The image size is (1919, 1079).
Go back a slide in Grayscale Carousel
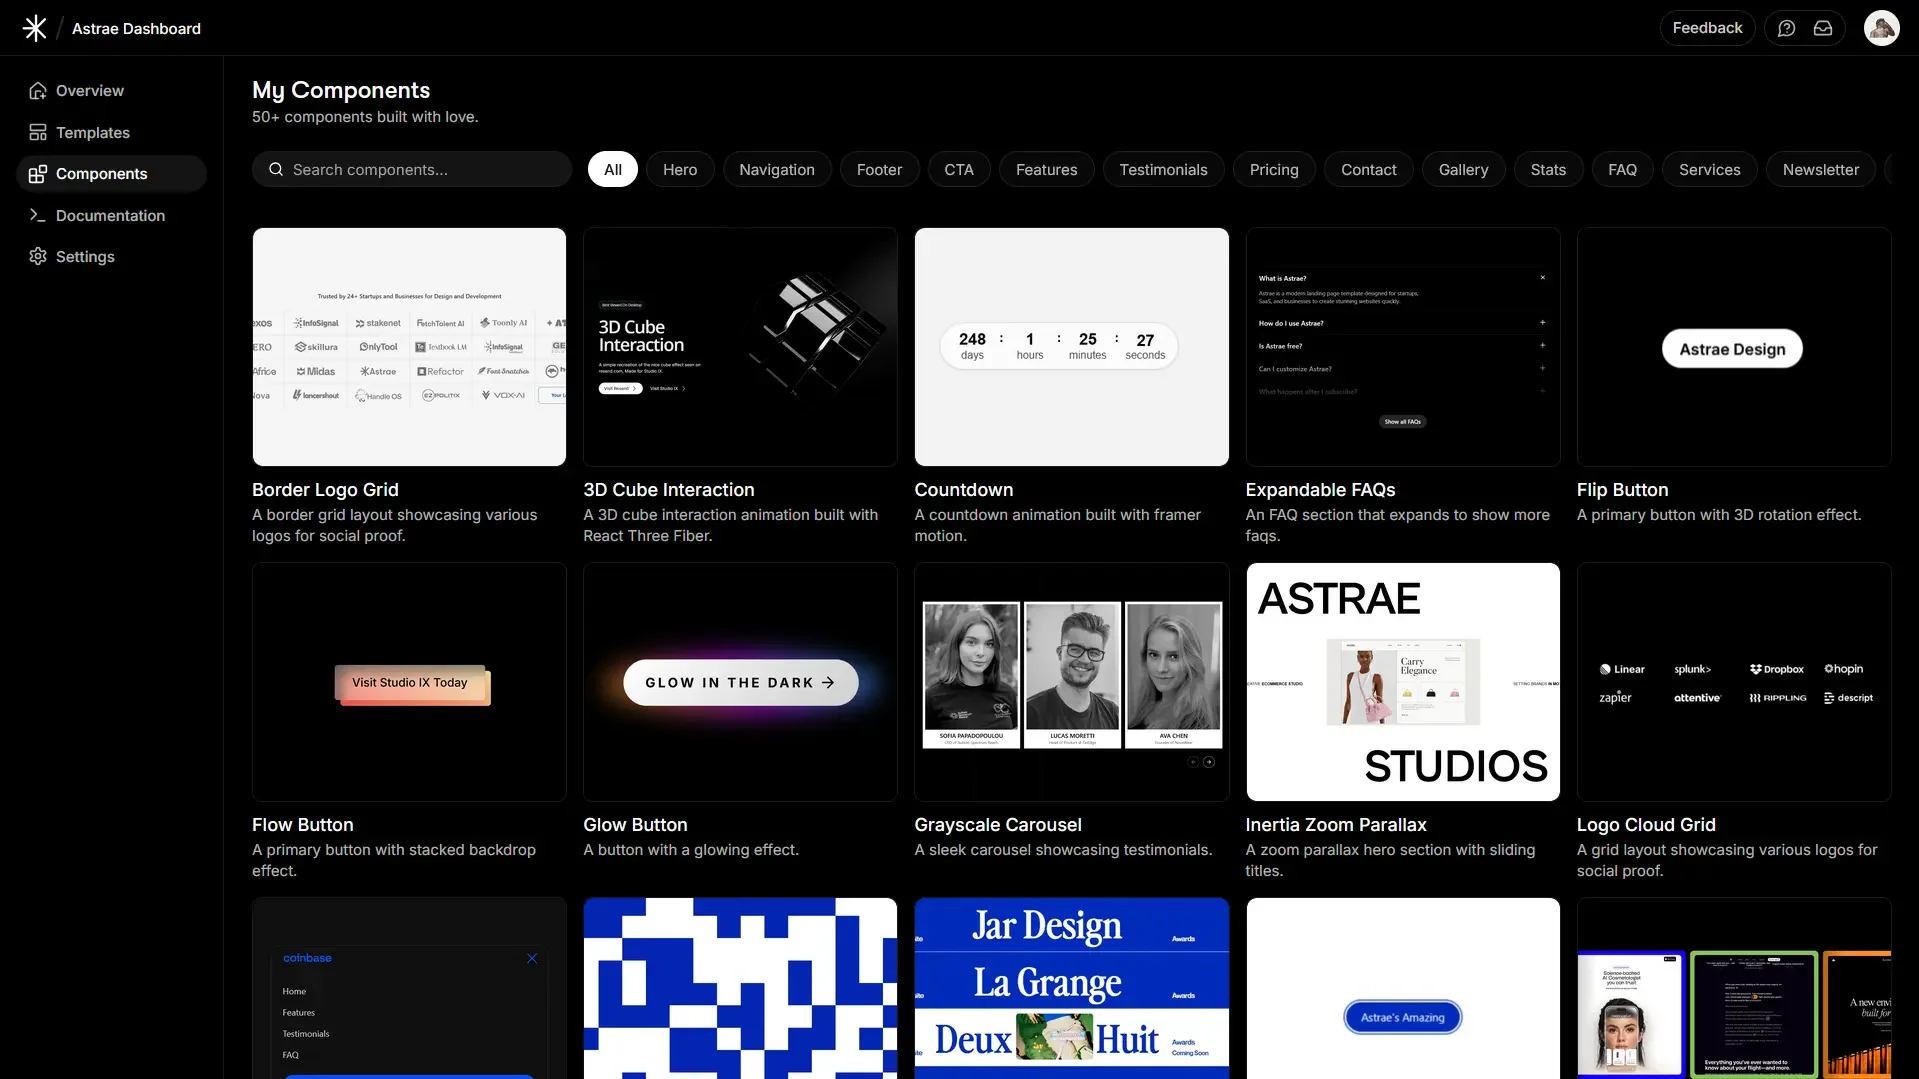tap(1192, 761)
